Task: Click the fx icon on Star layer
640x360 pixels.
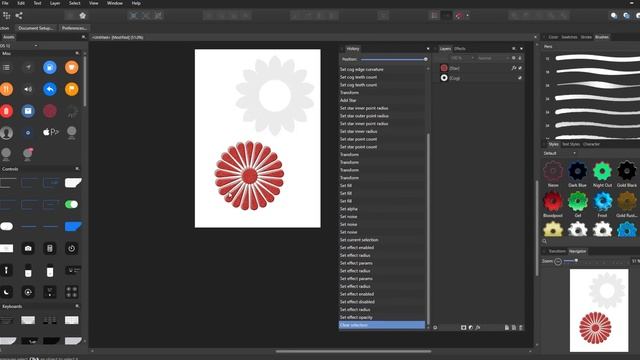Action: tap(513, 68)
